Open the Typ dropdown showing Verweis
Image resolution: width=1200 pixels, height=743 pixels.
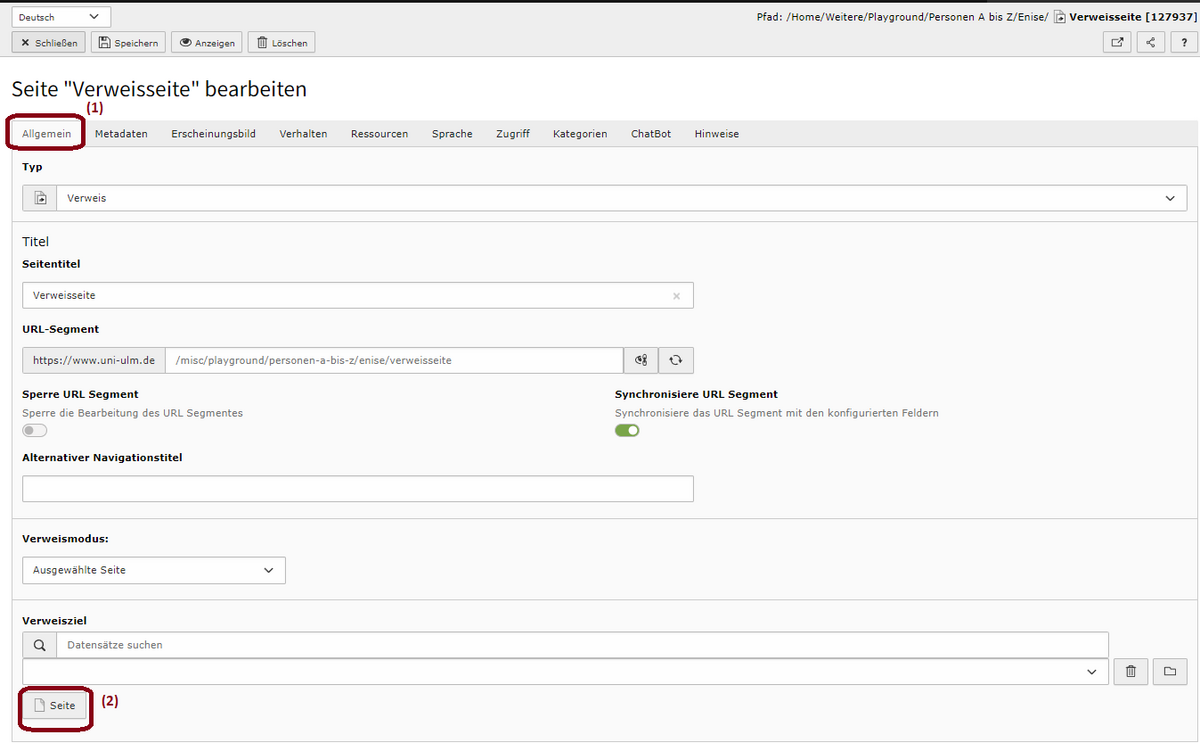coord(621,198)
